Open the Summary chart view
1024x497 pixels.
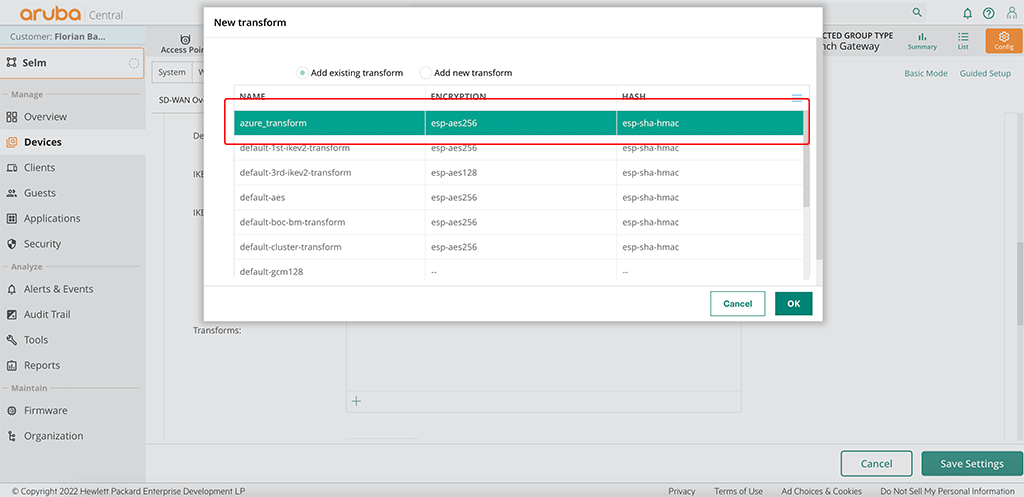click(922, 40)
